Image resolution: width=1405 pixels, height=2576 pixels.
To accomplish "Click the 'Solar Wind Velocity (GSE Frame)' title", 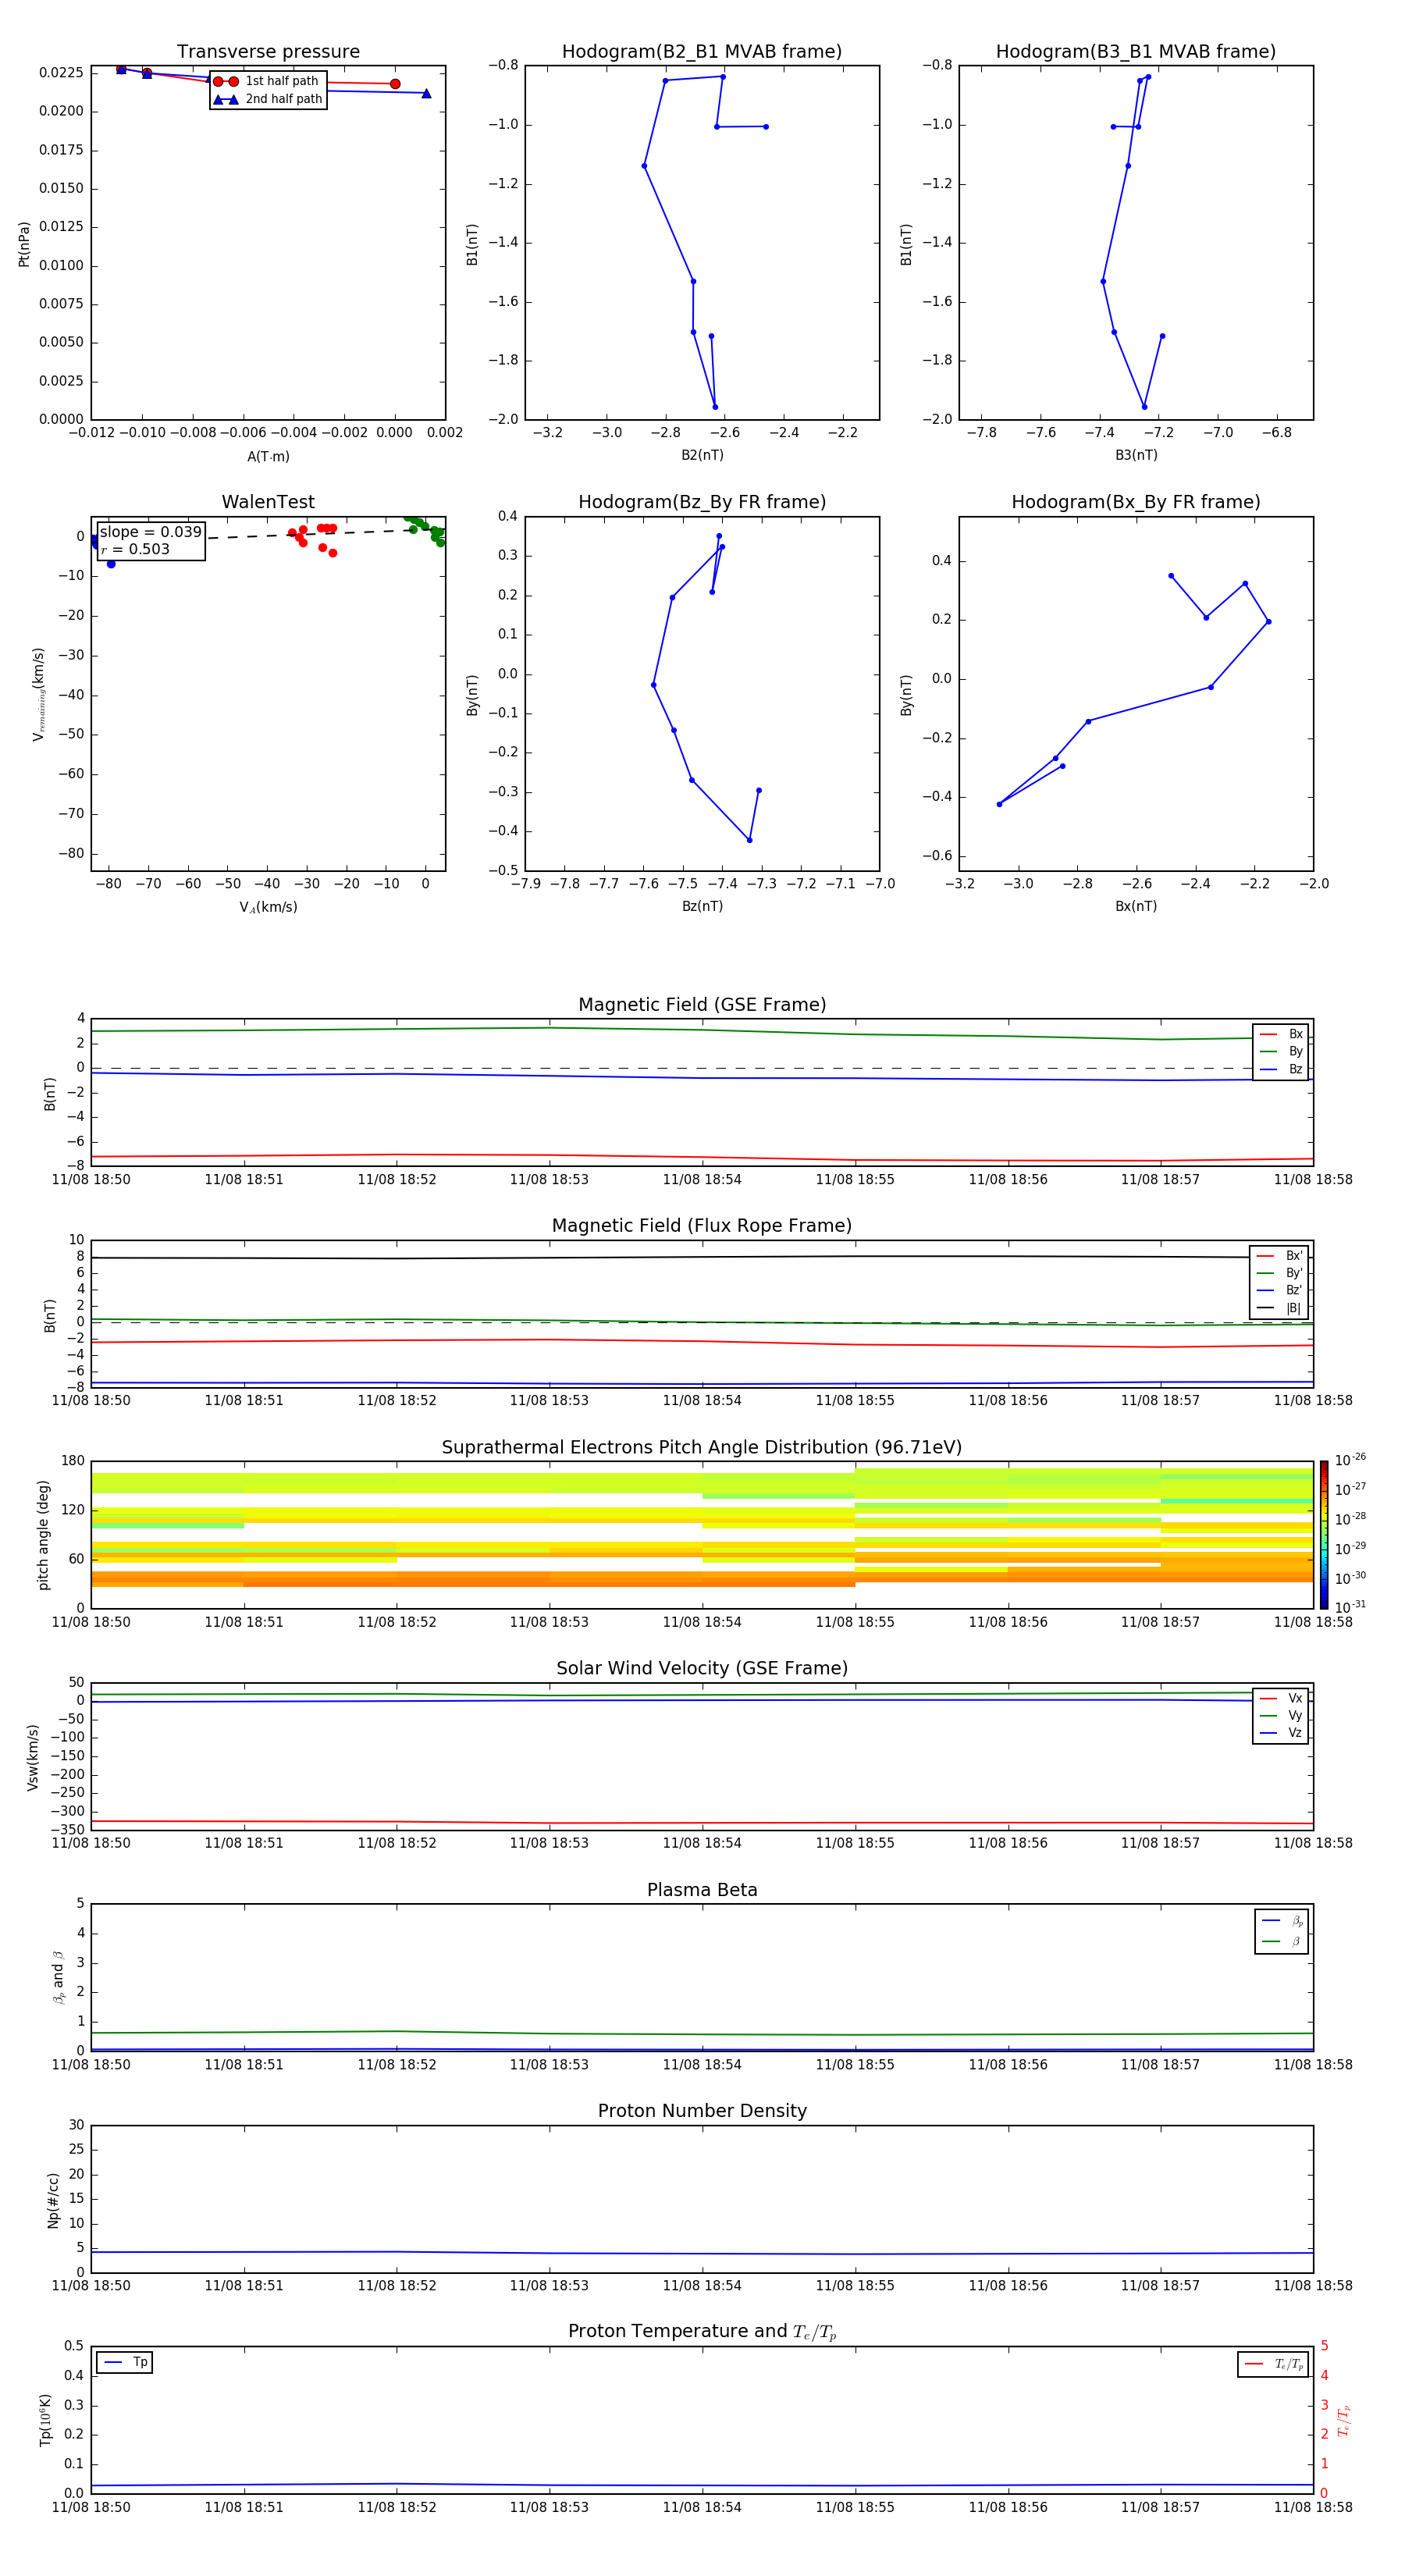I will coord(702,1669).
